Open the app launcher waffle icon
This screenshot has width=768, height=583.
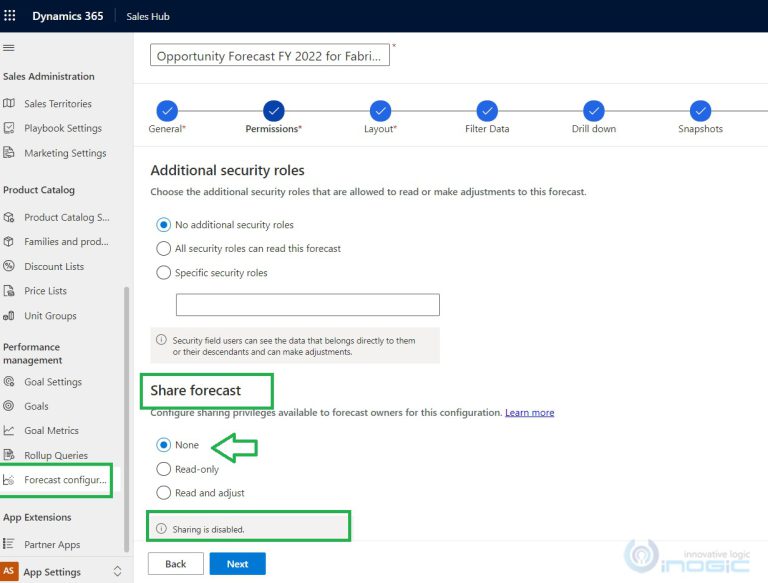coord(9,16)
